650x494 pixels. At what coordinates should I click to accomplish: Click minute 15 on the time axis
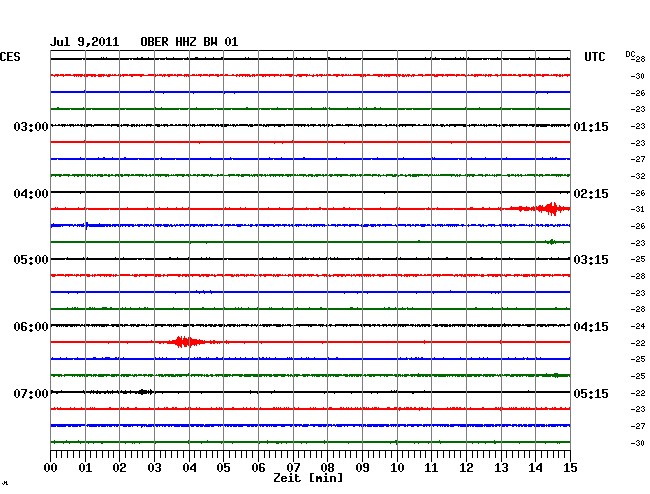click(x=570, y=468)
